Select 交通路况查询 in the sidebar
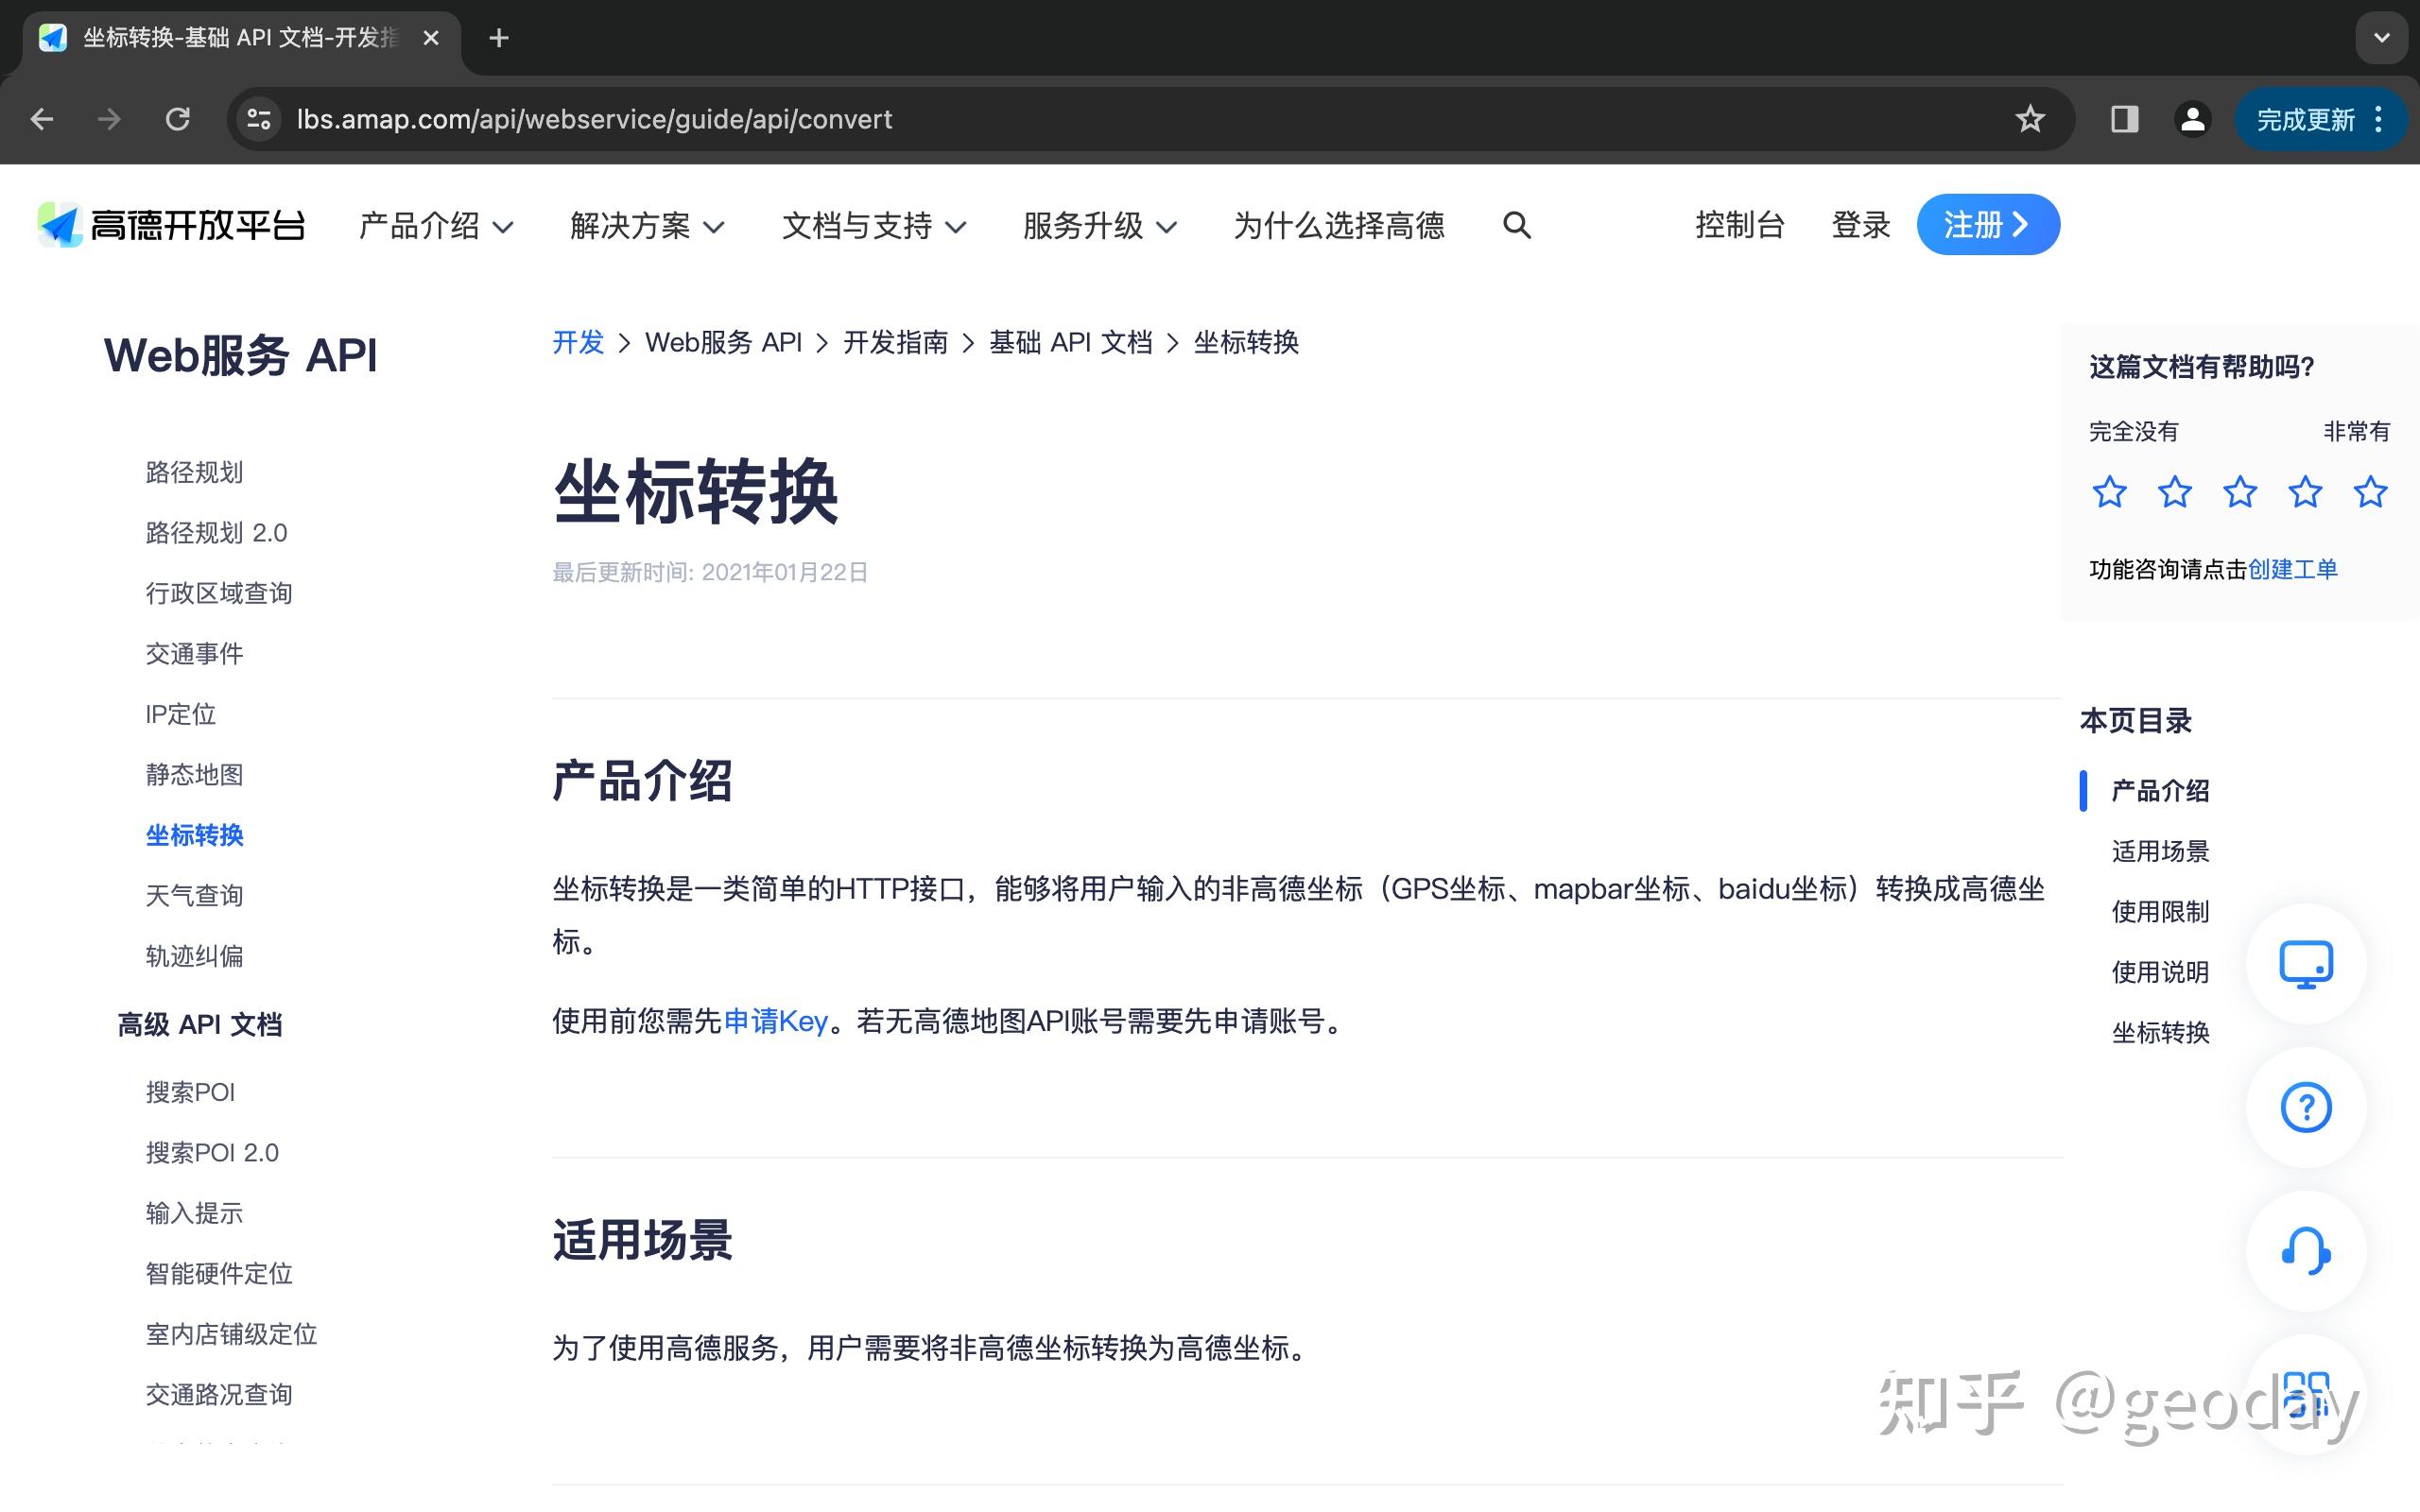Screen dimensions: 2420x1512 coord(219,1395)
